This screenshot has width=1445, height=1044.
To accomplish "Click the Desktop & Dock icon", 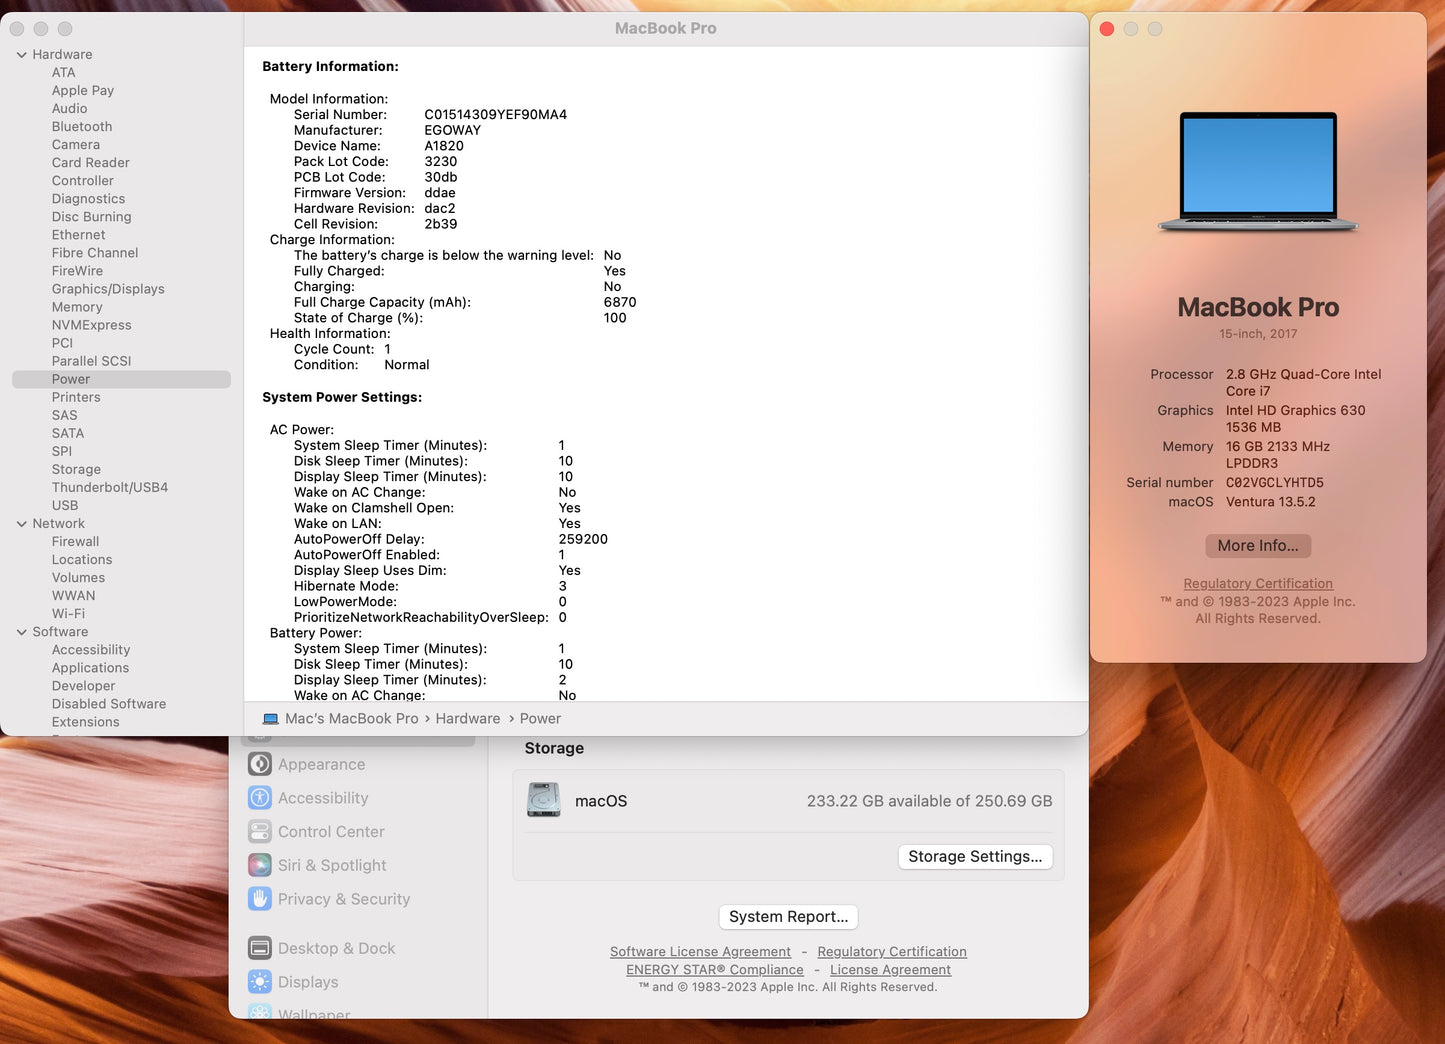I will [260, 948].
